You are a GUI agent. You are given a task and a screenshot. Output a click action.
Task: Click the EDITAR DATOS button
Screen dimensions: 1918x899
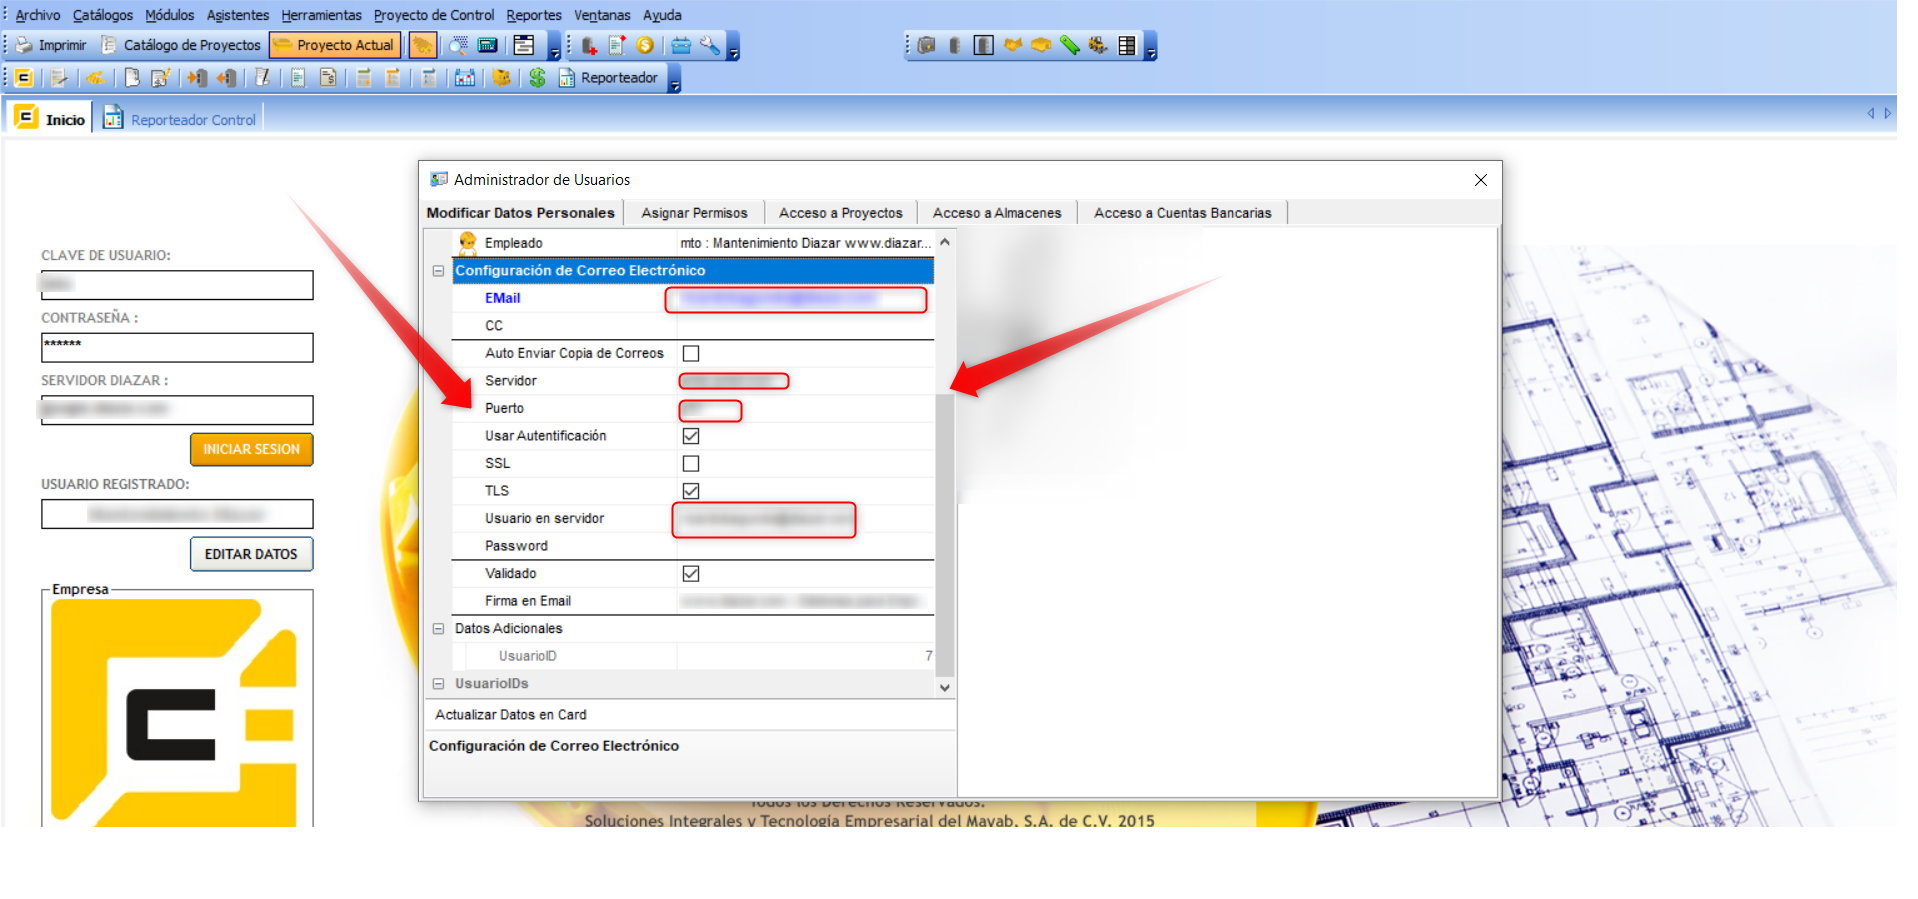pos(251,554)
